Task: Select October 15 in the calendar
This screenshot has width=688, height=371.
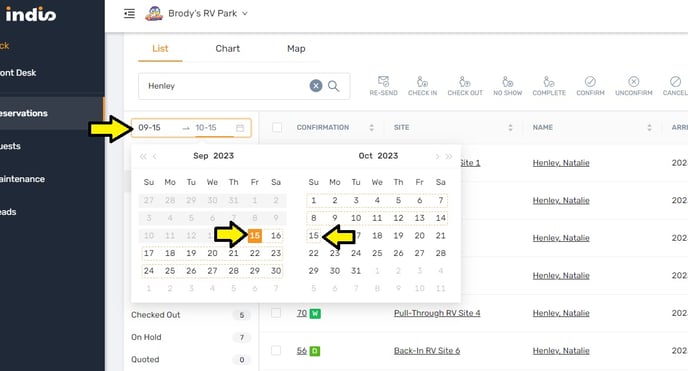Action: pyautogui.click(x=313, y=235)
